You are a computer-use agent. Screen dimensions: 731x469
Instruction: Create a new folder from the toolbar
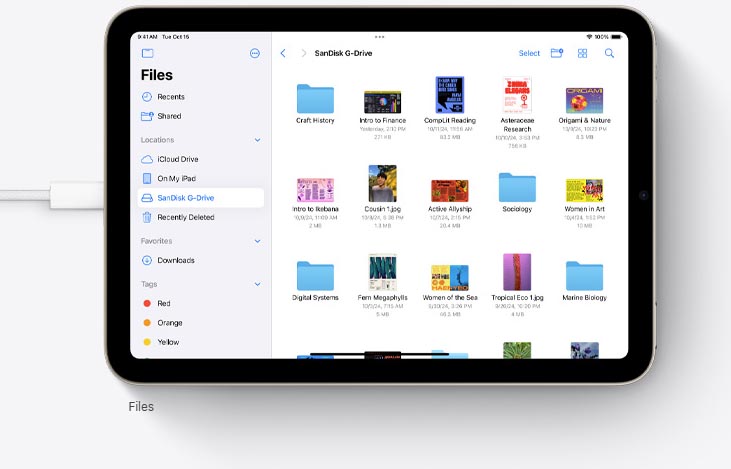[x=557, y=53]
